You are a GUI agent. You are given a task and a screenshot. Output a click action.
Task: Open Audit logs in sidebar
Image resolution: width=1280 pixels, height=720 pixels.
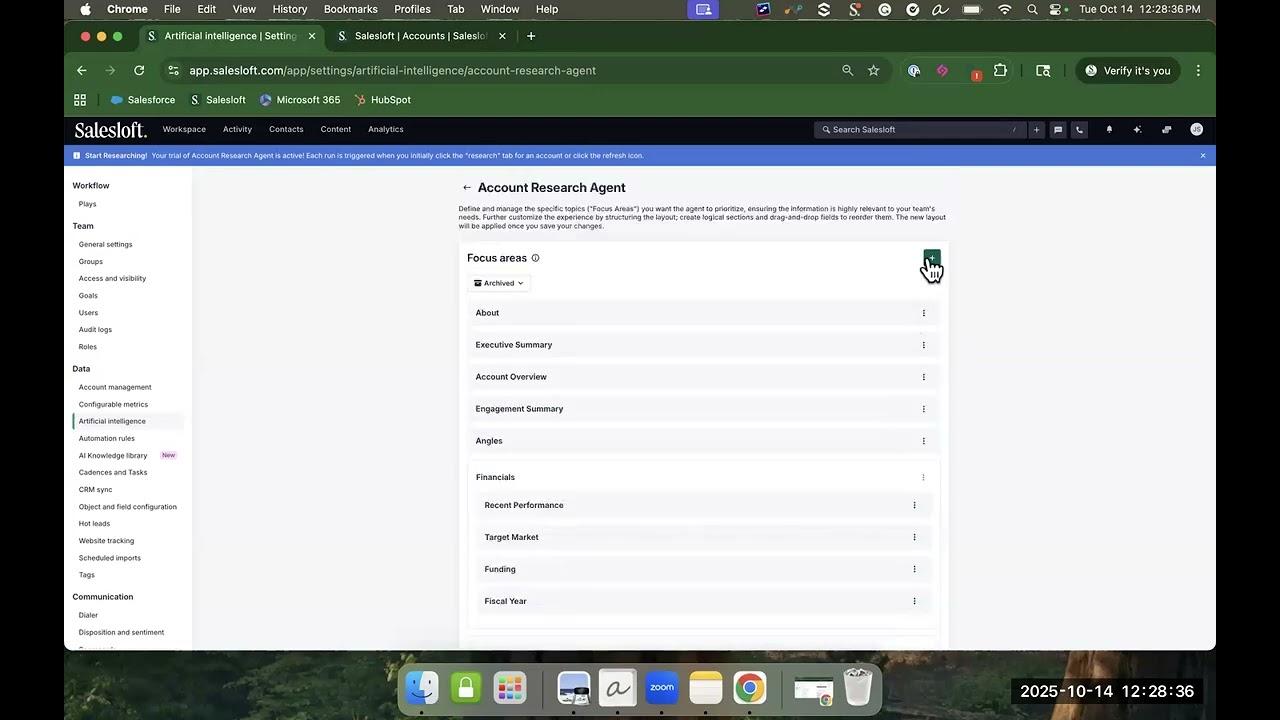click(x=95, y=329)
